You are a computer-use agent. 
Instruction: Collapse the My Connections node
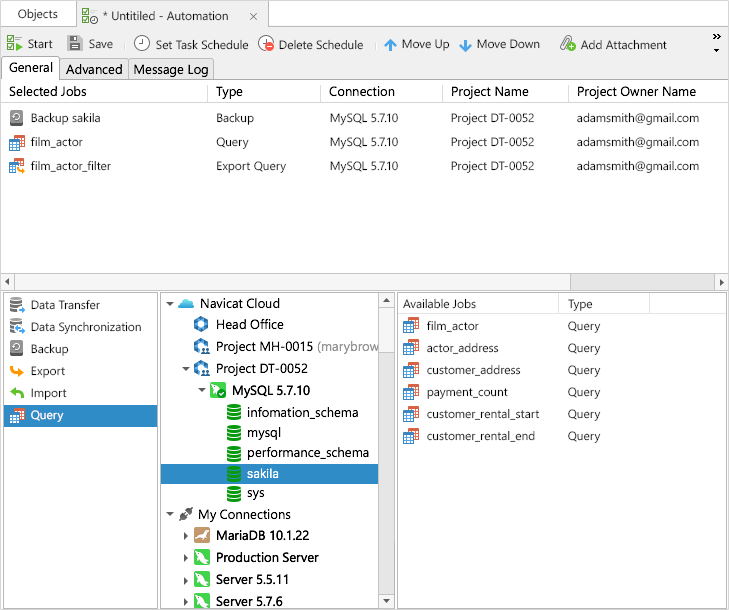click(170, 514)
